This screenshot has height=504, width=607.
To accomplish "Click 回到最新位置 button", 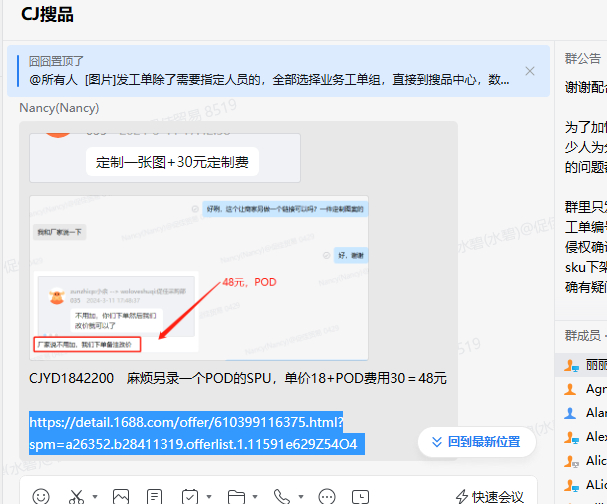I will 476,441.
